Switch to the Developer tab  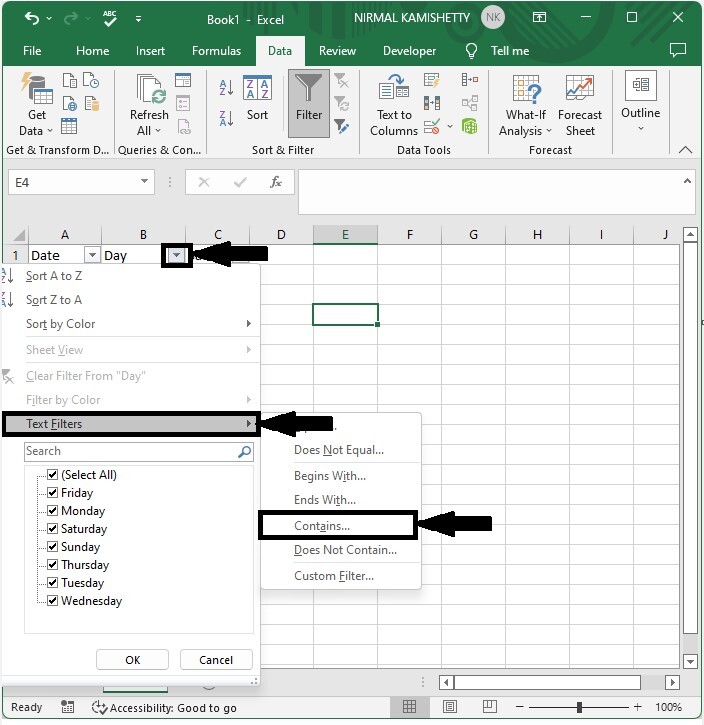click(409, 50)
